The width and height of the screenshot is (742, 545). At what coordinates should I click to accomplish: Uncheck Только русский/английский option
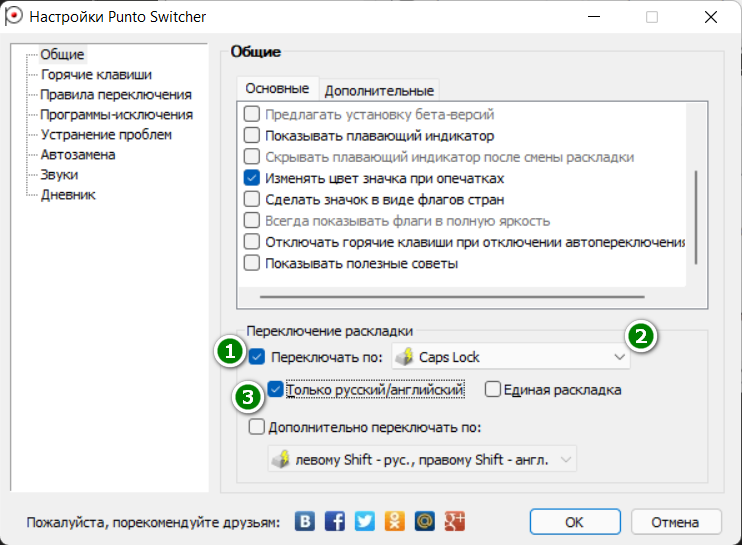275,389
